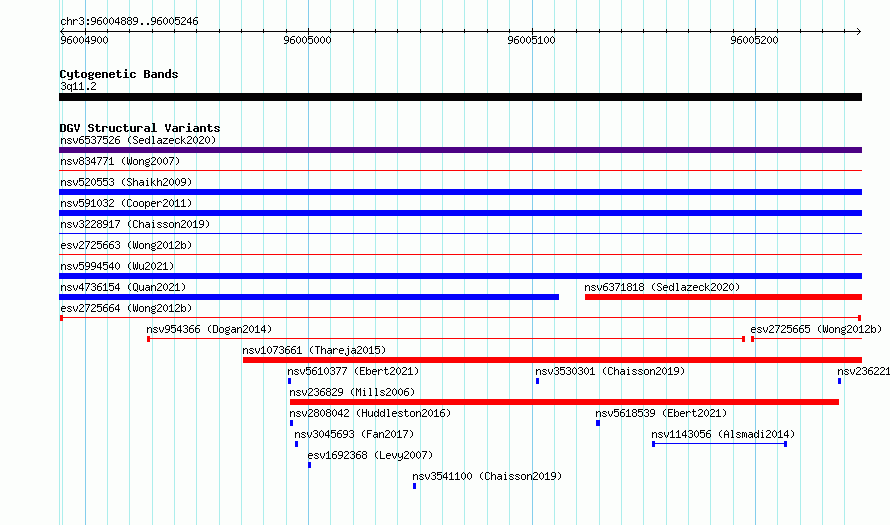The width and height of the screenshot is (890, 525).
Task: Click the red bar under nsv1073661
Action: [x=552, y=360]
